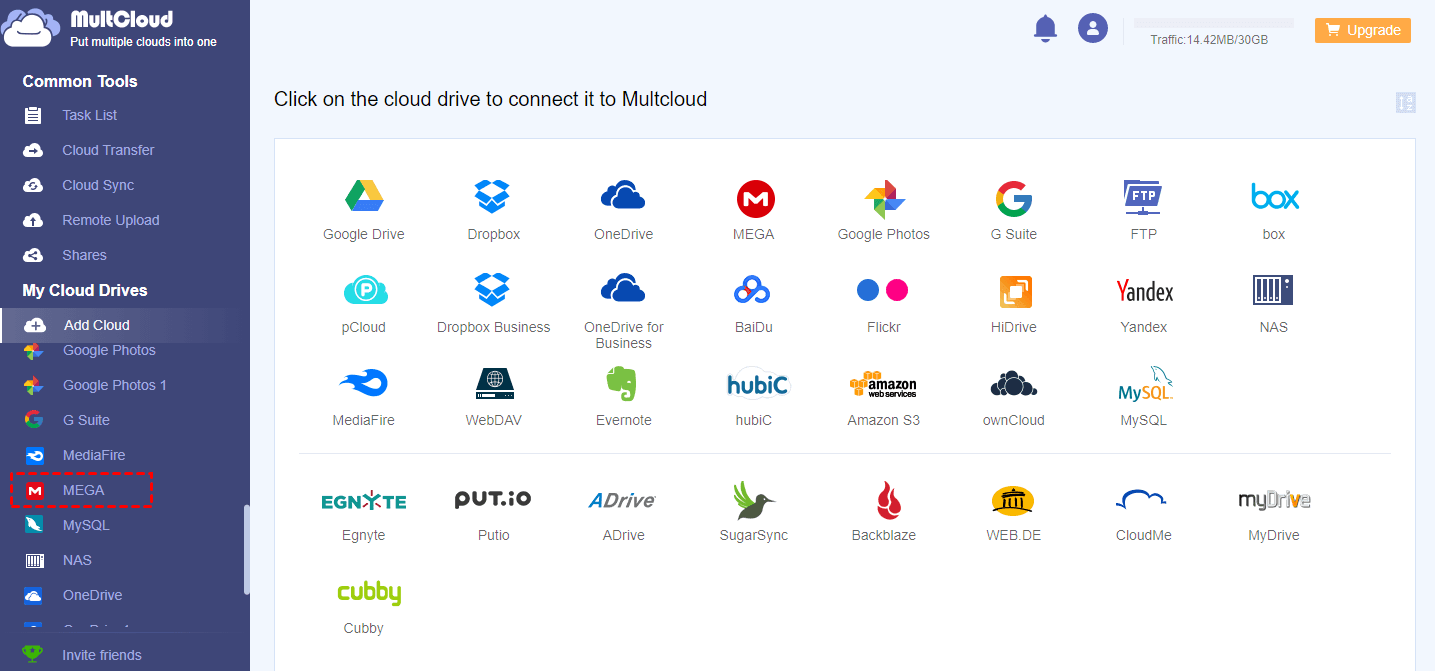Screen dimensions: 1435x671
Task: Add the Cubby cloud logo
Action: [x=369, y=593]
